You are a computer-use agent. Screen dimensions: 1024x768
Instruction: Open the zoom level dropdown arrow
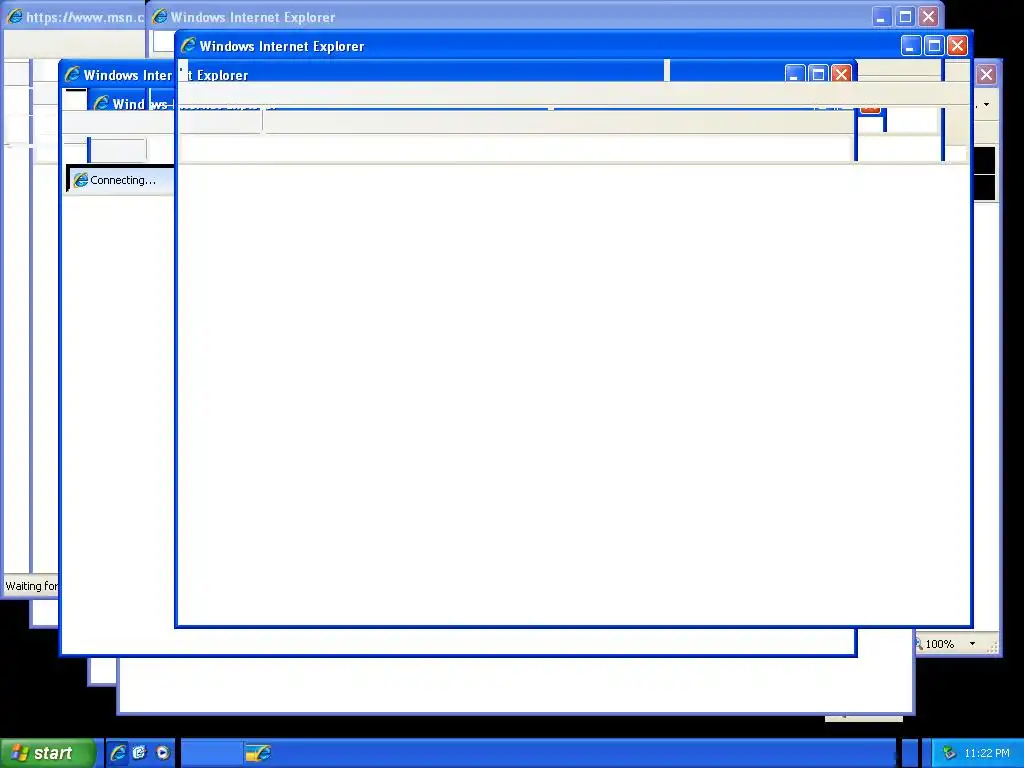point(972,644)
